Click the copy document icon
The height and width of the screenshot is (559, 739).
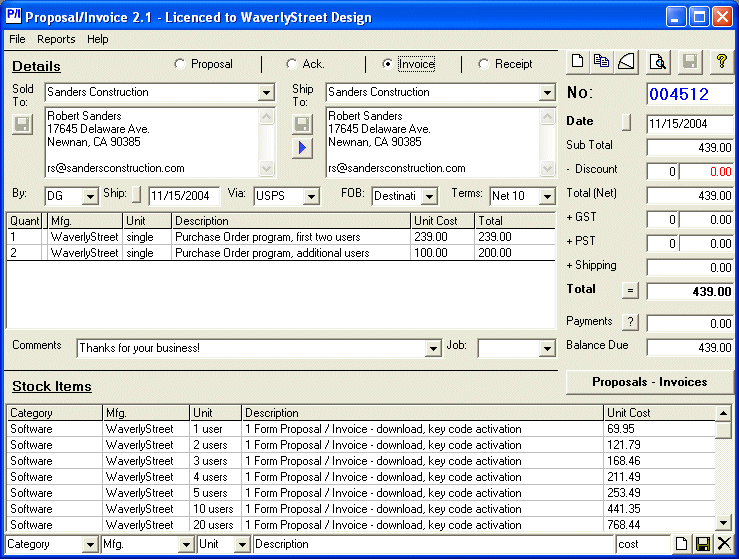[x=602, y=62]
